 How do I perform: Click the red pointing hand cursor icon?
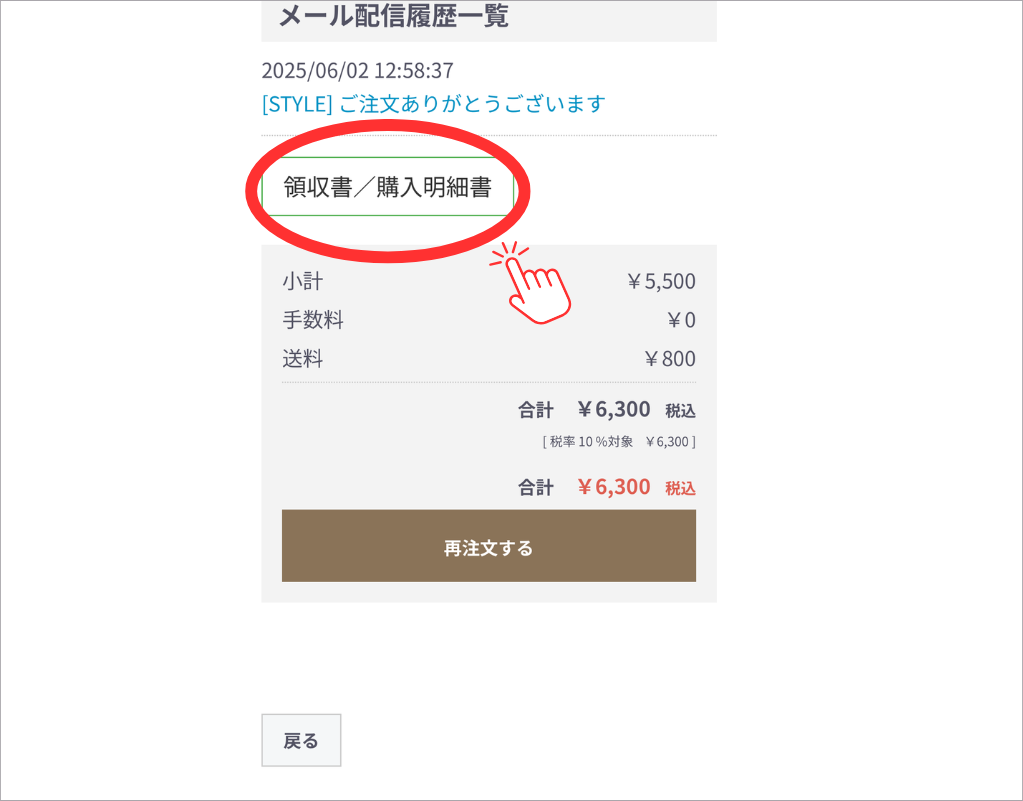tap(531, 283)
